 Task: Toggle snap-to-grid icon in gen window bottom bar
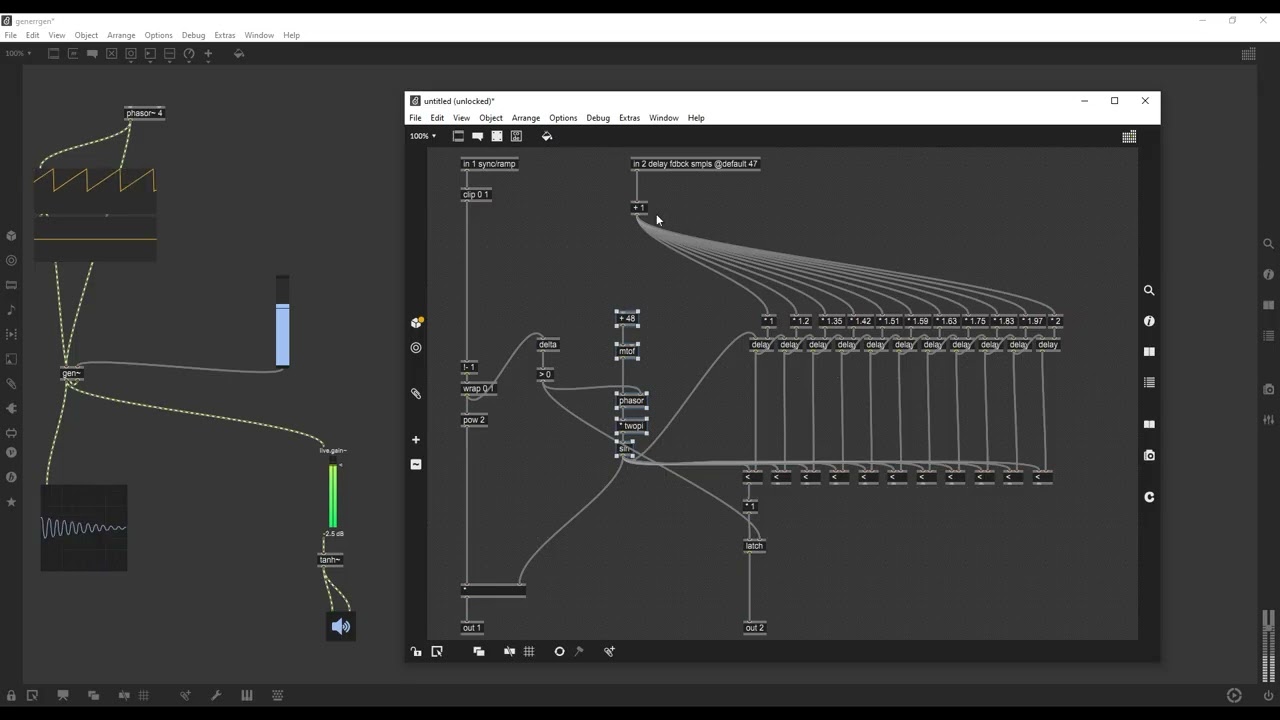click(x=509, y=651)
